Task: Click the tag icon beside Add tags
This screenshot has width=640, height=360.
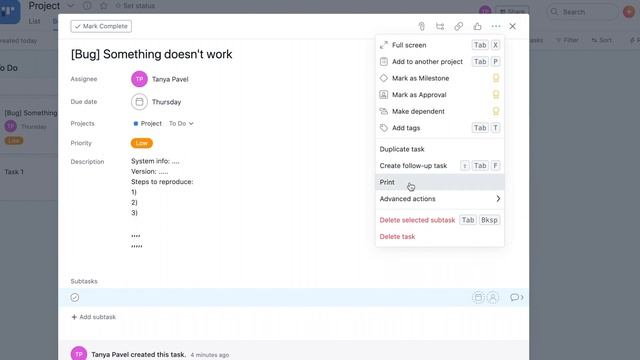Action: (384, 128)
